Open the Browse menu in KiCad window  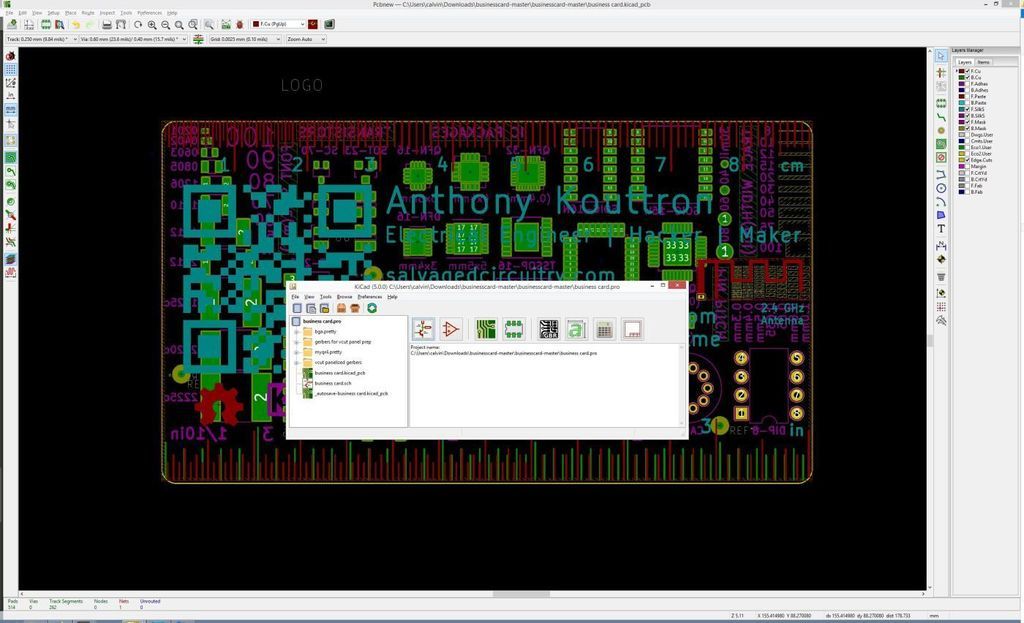[345, 297]
